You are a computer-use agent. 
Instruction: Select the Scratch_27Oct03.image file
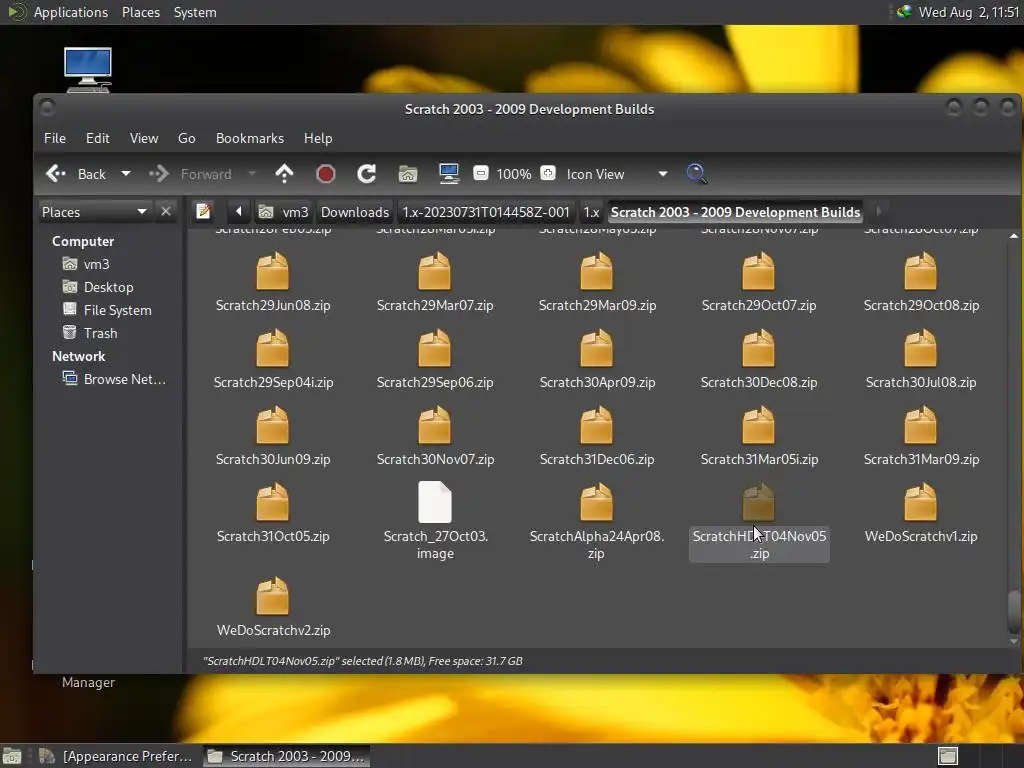point(435,504)
